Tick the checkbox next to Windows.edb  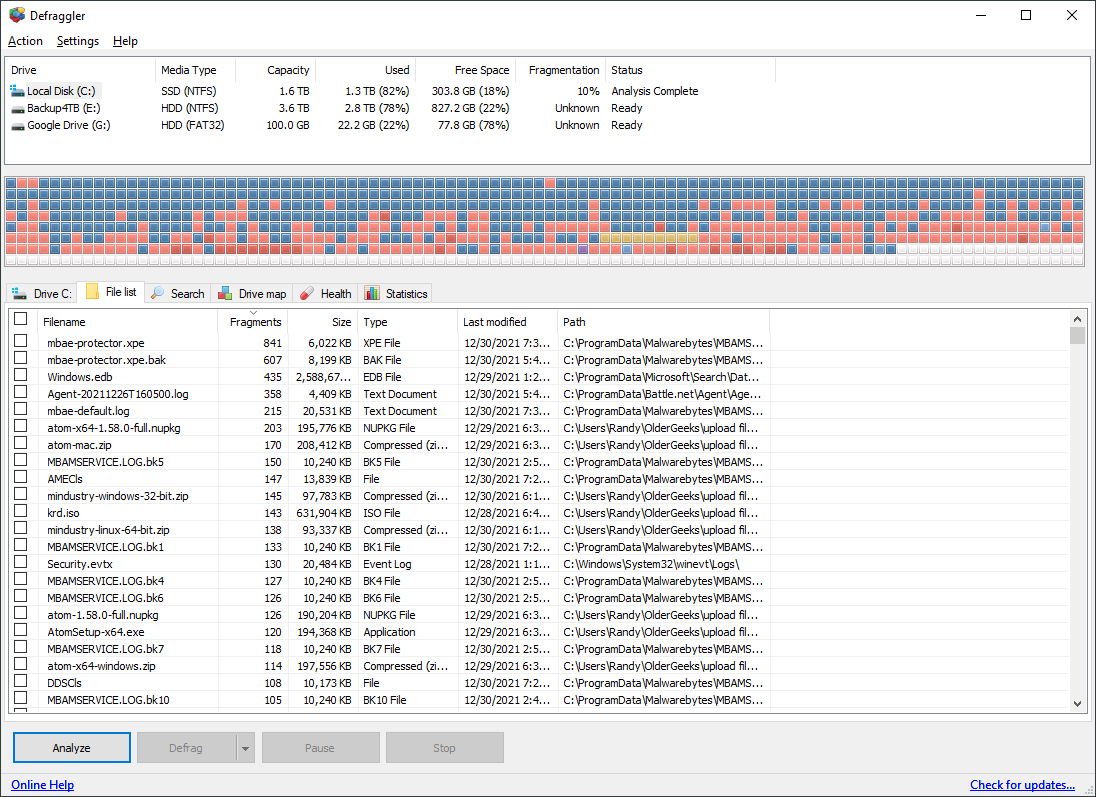pyautogui.click(x=21, y=375)
